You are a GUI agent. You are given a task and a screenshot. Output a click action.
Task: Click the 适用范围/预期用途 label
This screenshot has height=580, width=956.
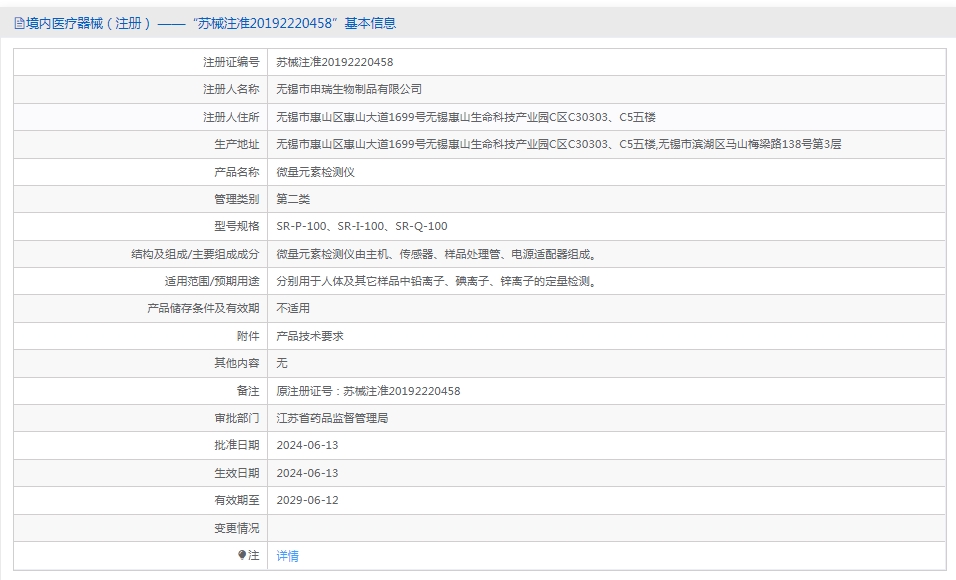coord(212,281)
